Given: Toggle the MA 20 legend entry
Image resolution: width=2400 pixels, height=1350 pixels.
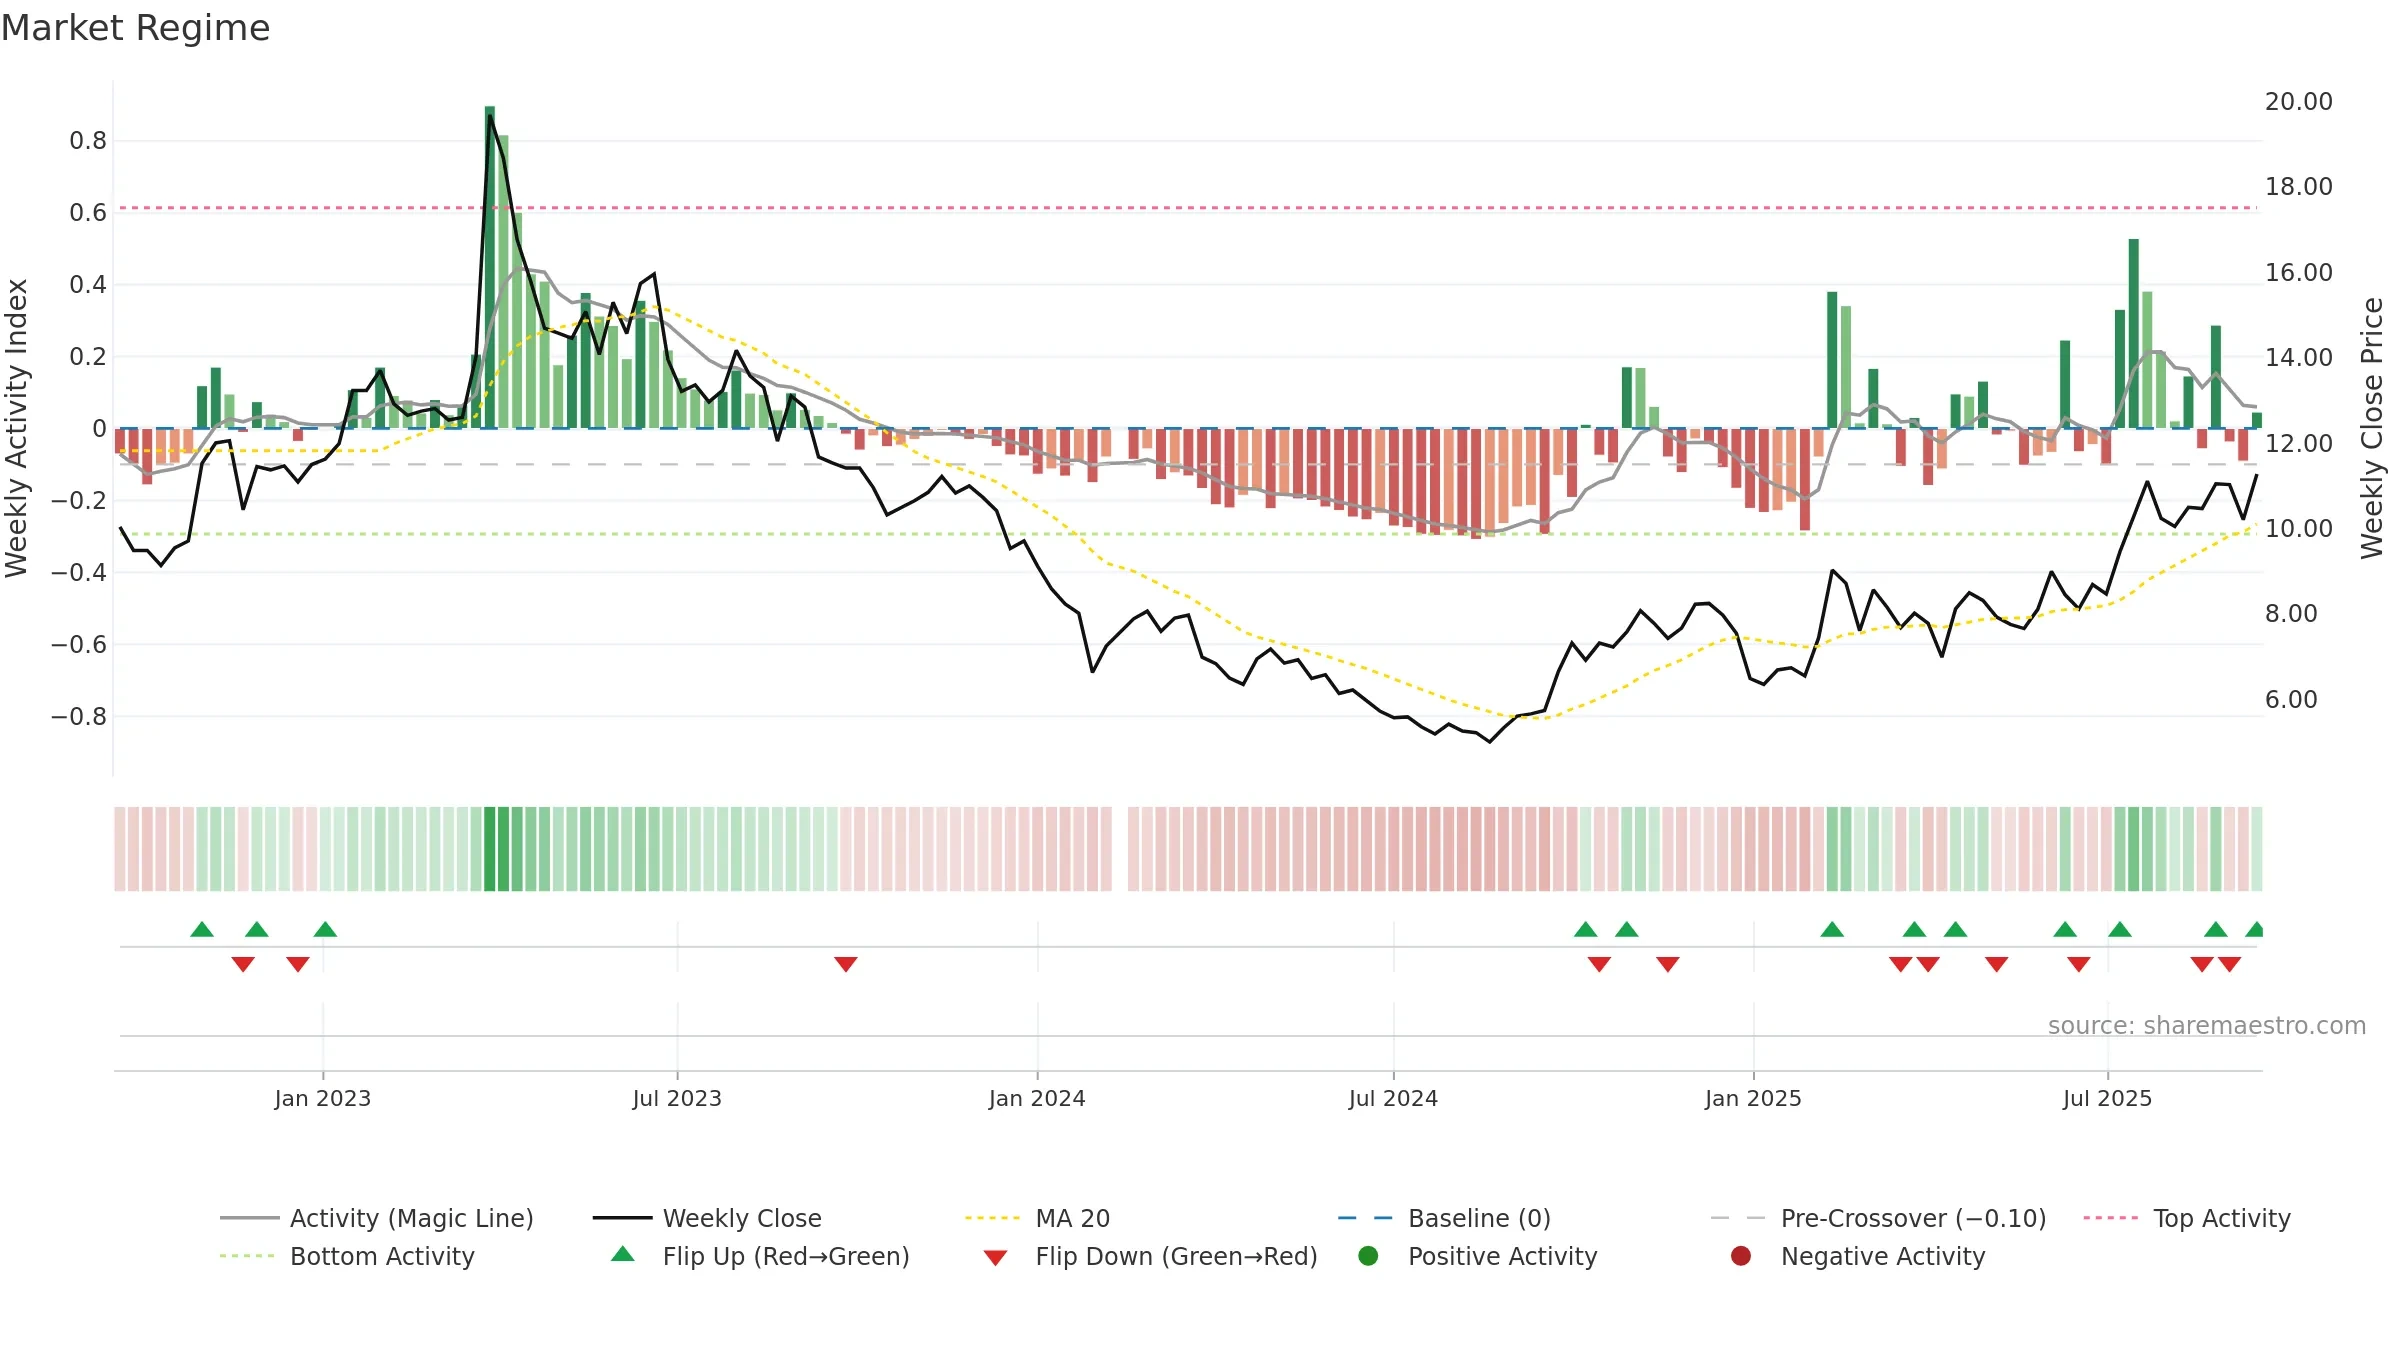Looking at the screenshot, I should (x=1037, y=1218).
